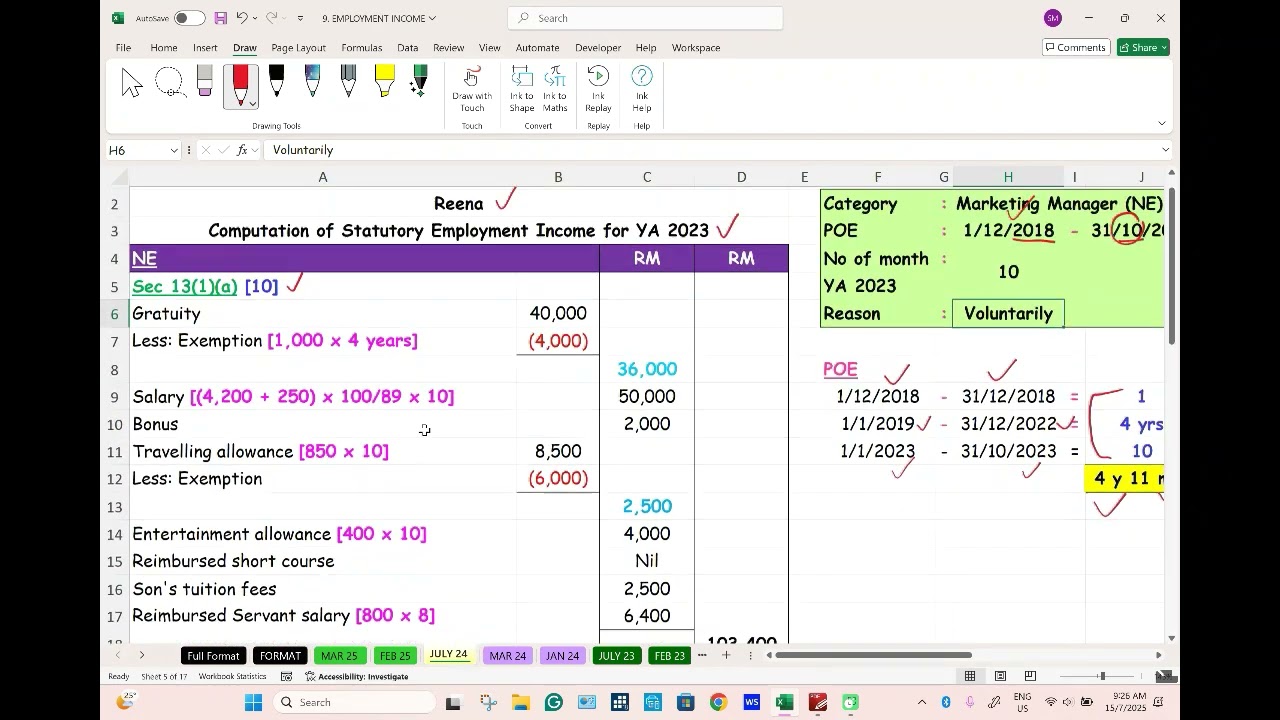Viewport: 1280px width, 720px height.
Task: Click the vertical scrollbar thumb
Action: (x=1171, y=268)
